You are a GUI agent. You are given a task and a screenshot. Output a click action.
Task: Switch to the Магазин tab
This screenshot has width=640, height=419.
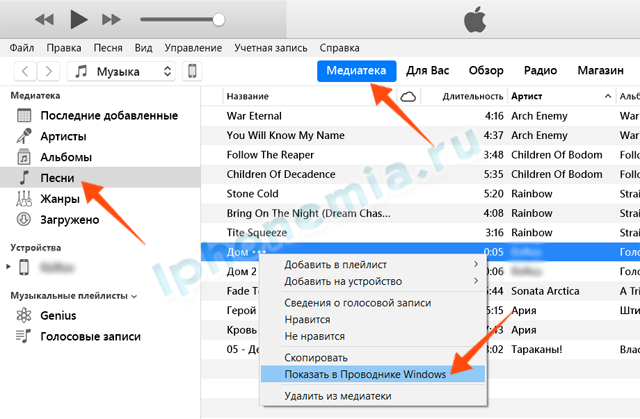click(600, 71)
